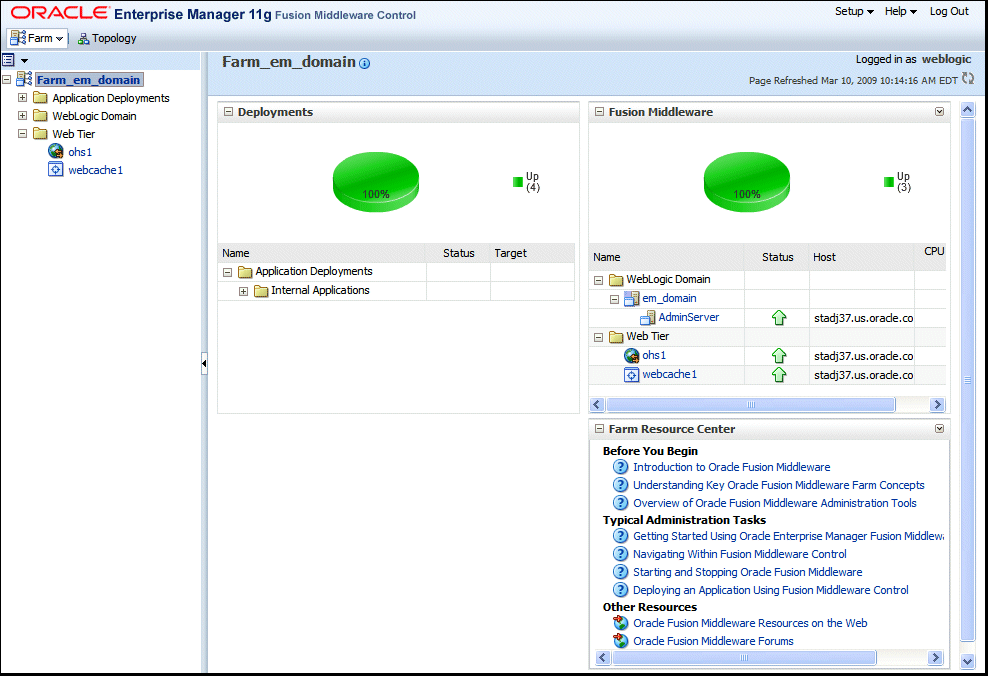This screenshot has height=676, width=988.
Task: Click the WebLogic Domain folder icon in tree
Action: [x=40, y=115]
